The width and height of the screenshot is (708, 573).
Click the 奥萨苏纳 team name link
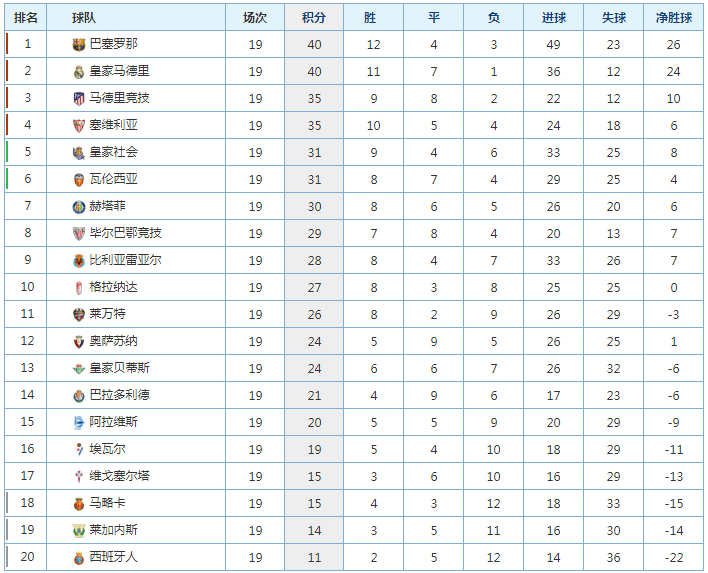coord(113,341)
